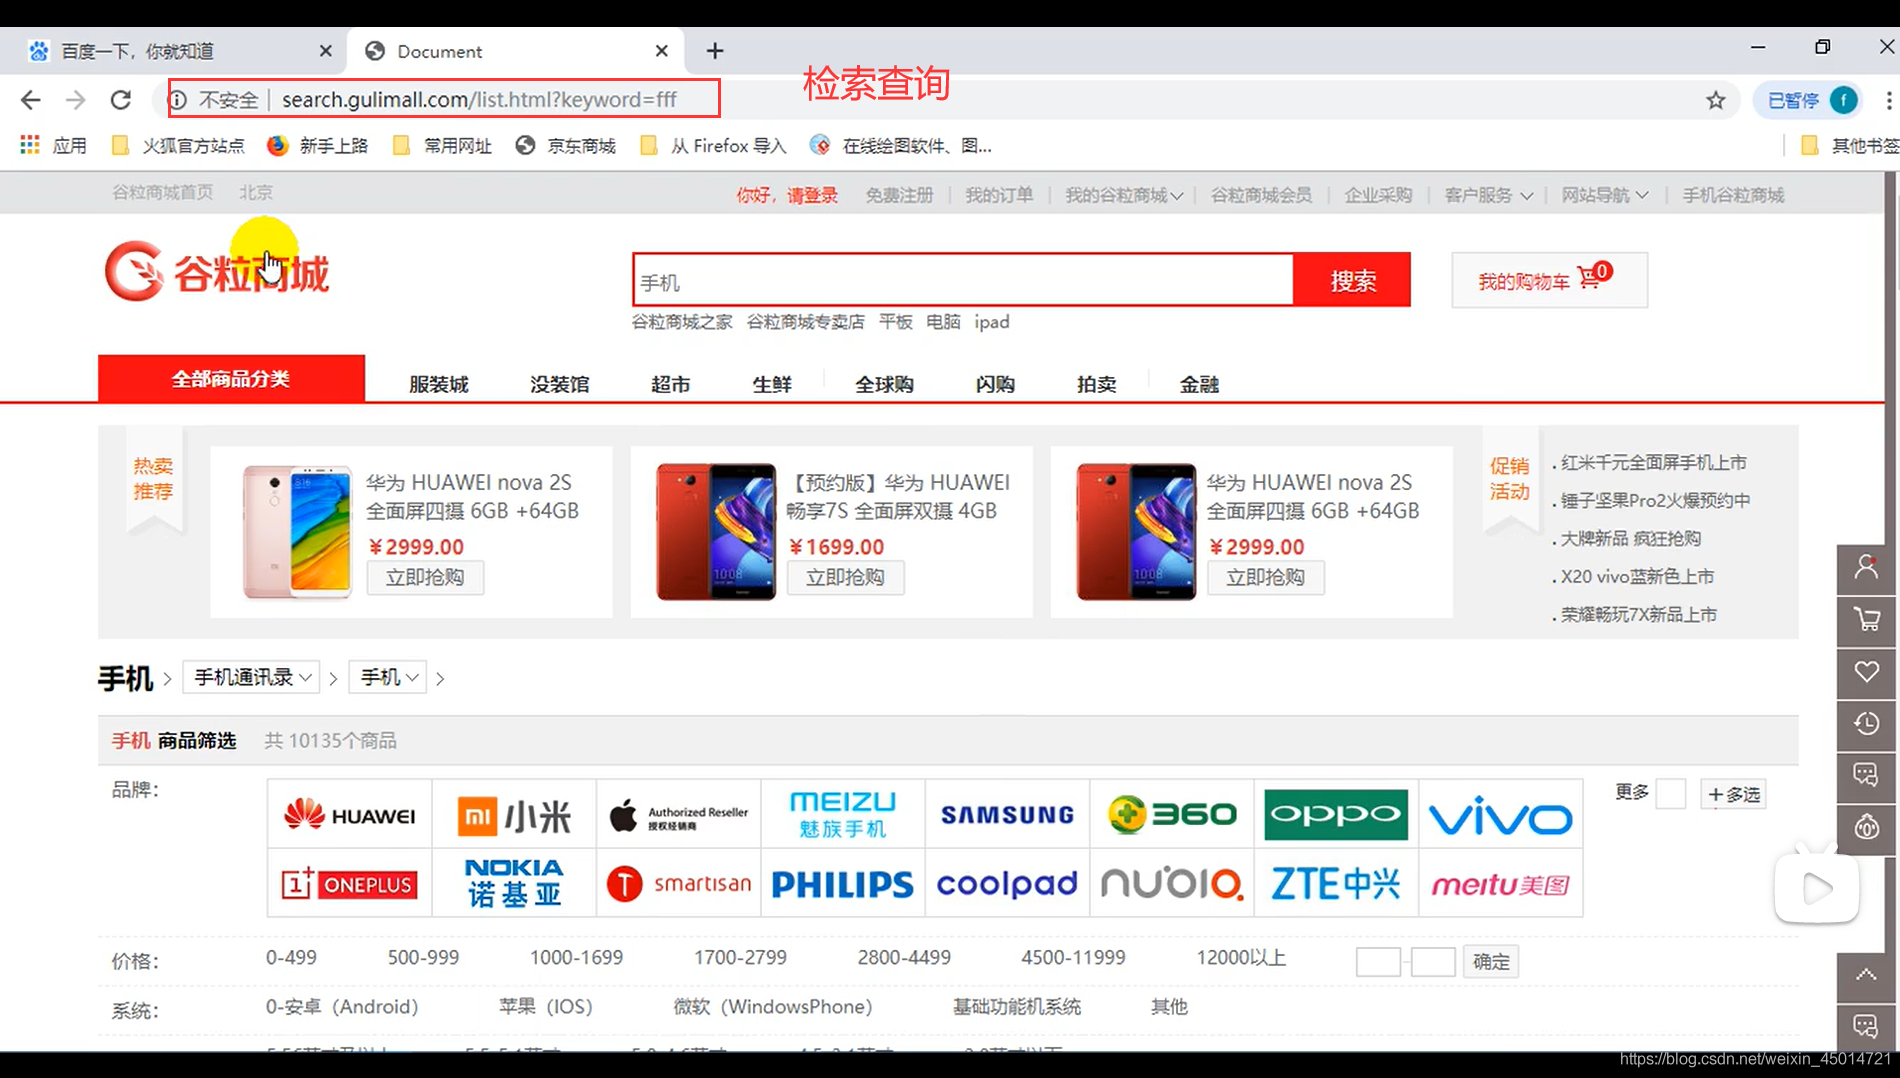Open the 金融 nav item
Viewport: 1900px width, 1078px height.
pyautogui.click(x=1199, y=384)
